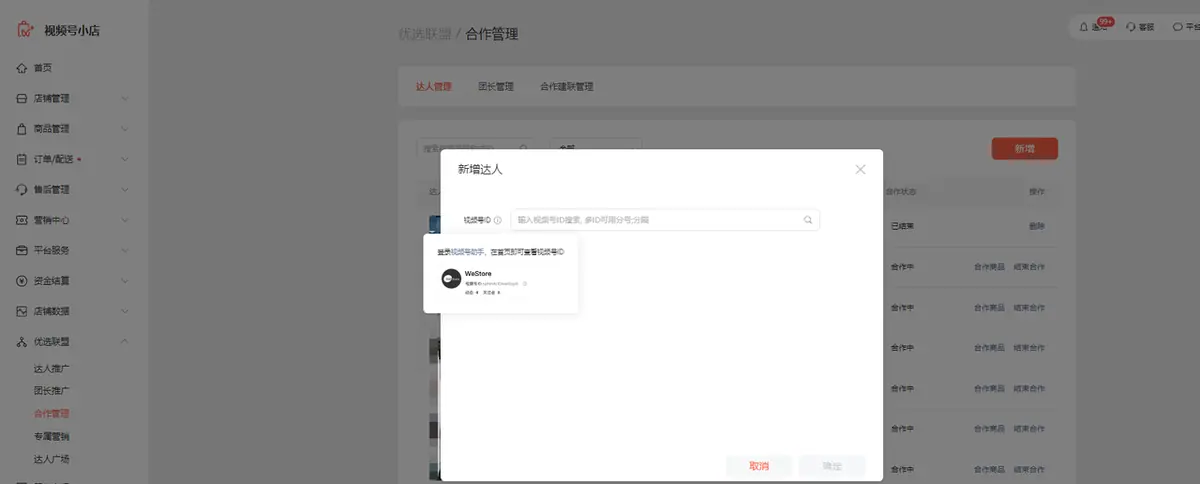1200x484 pixels.
Task: Click the 取消 button in dialog
Action: tap(759, 466)
